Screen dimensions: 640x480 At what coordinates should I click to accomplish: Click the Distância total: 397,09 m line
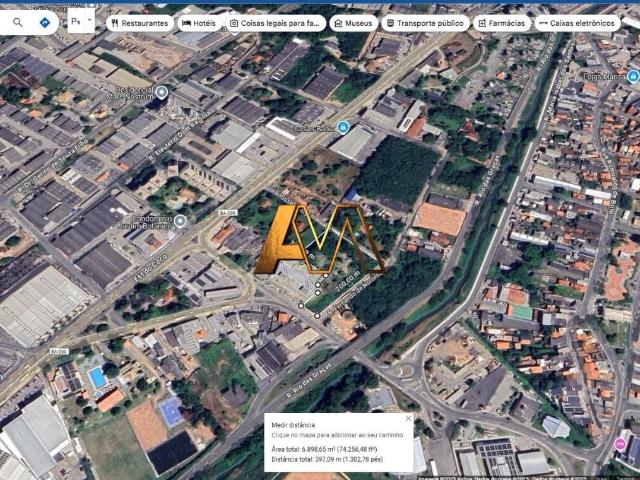327,459
